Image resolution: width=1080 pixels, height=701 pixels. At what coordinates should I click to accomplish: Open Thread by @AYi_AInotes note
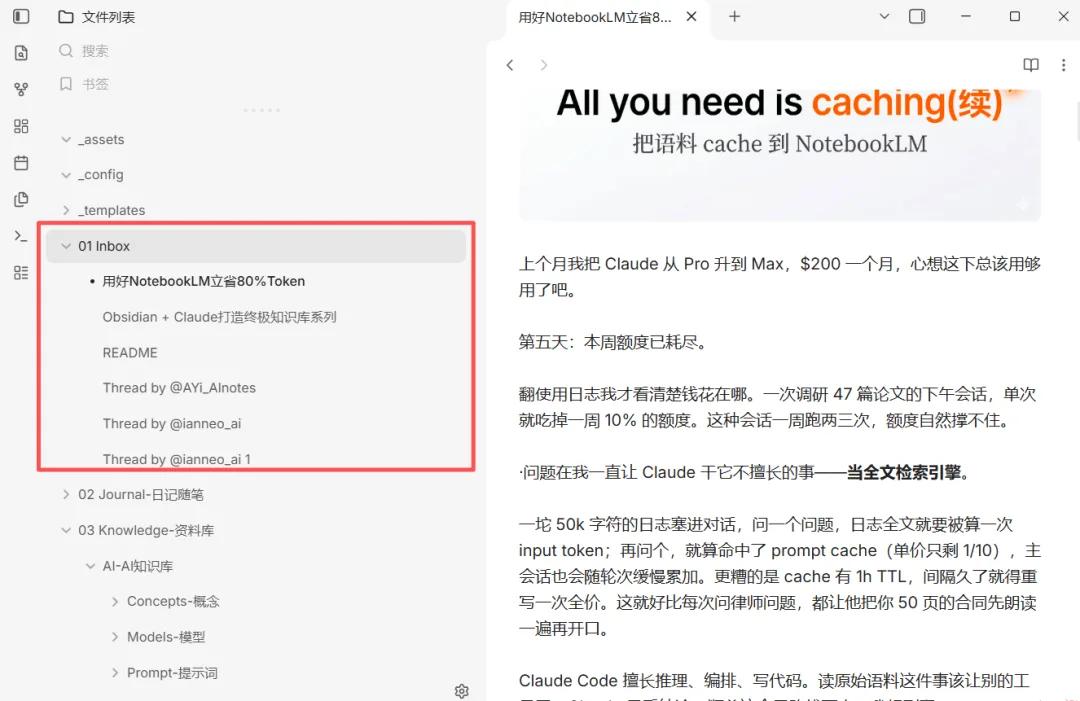pyautogui.click(x=179, y=388)
